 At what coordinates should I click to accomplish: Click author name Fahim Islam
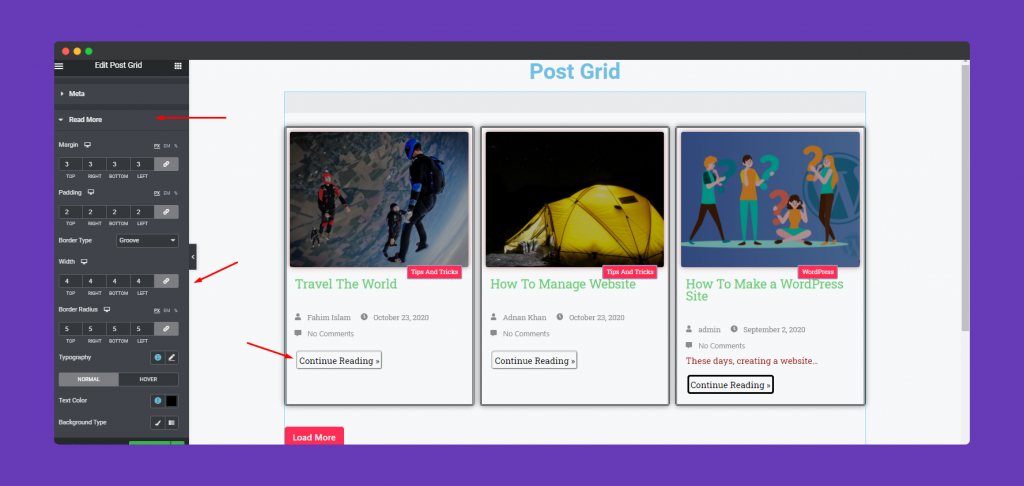click(x=328, y=317)
